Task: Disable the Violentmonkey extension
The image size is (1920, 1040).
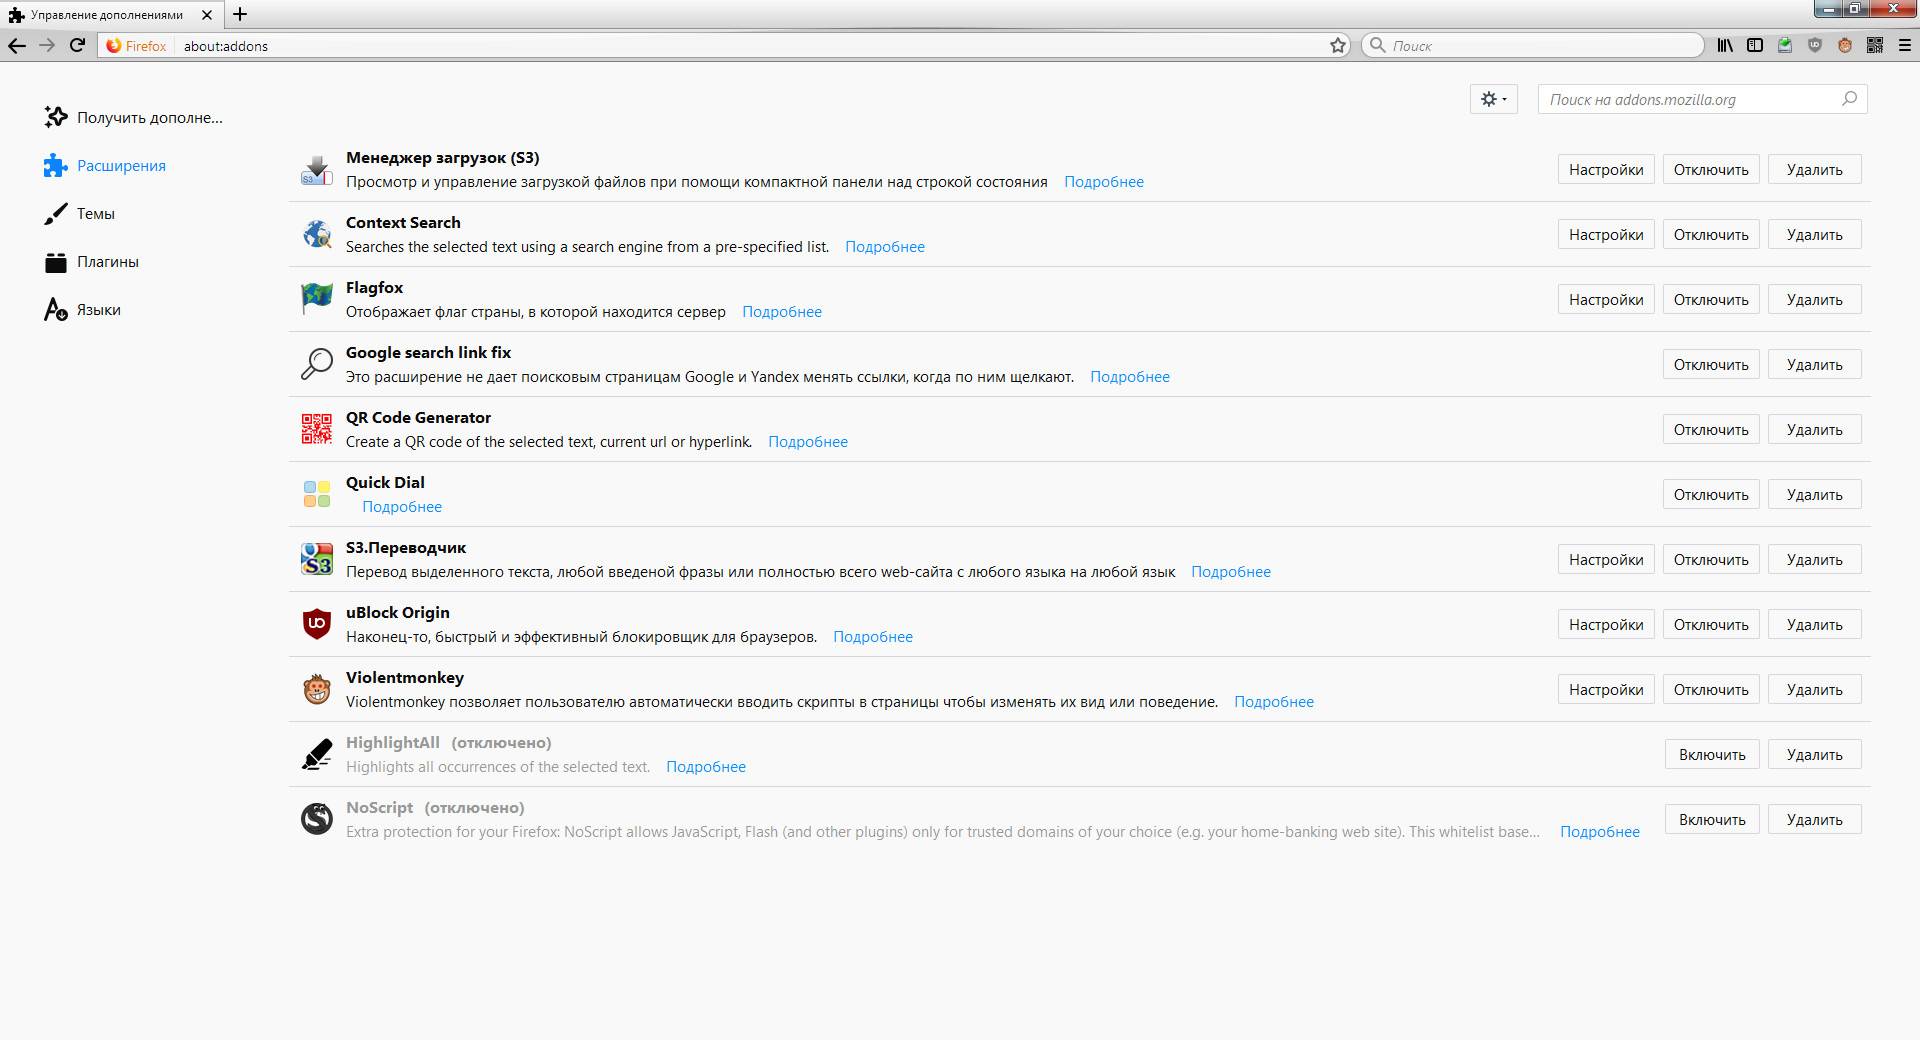Action: coord(1711,689)
